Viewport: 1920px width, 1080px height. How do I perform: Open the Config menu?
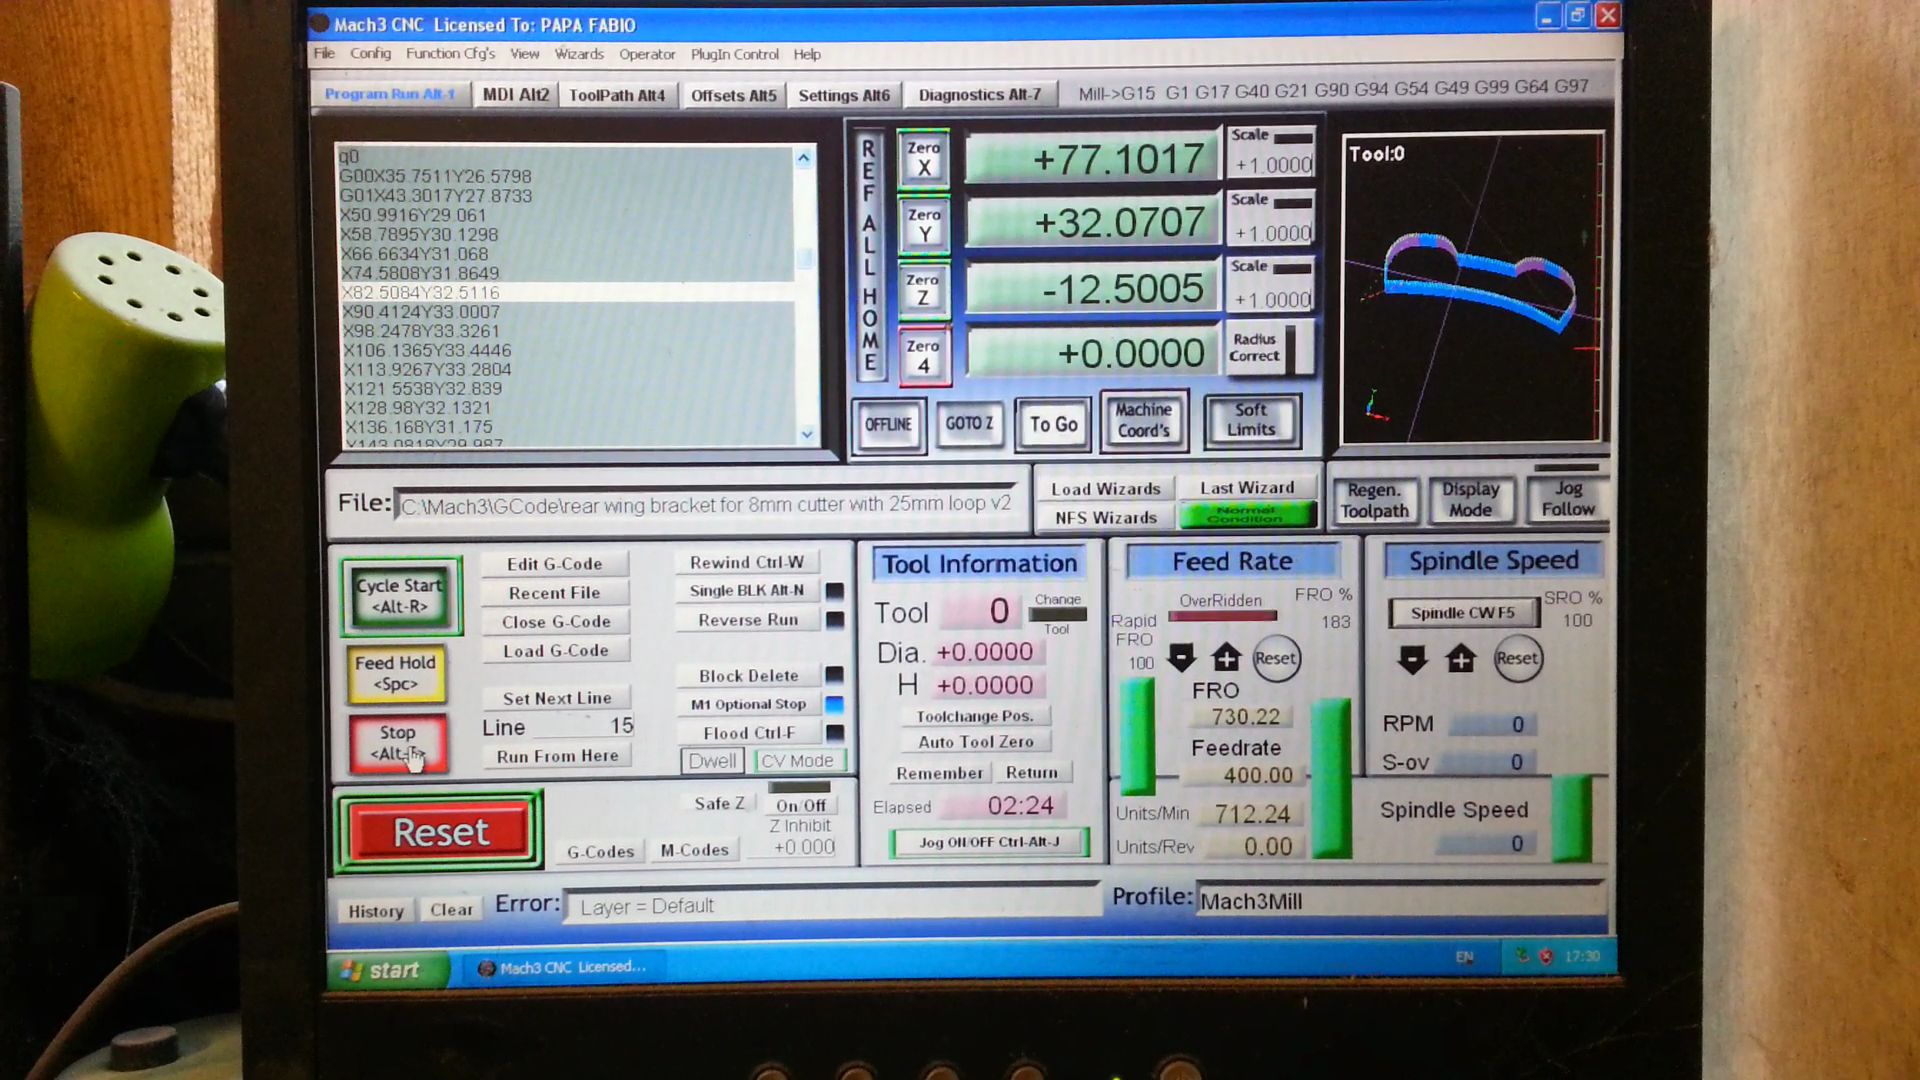tap(370, 53)
